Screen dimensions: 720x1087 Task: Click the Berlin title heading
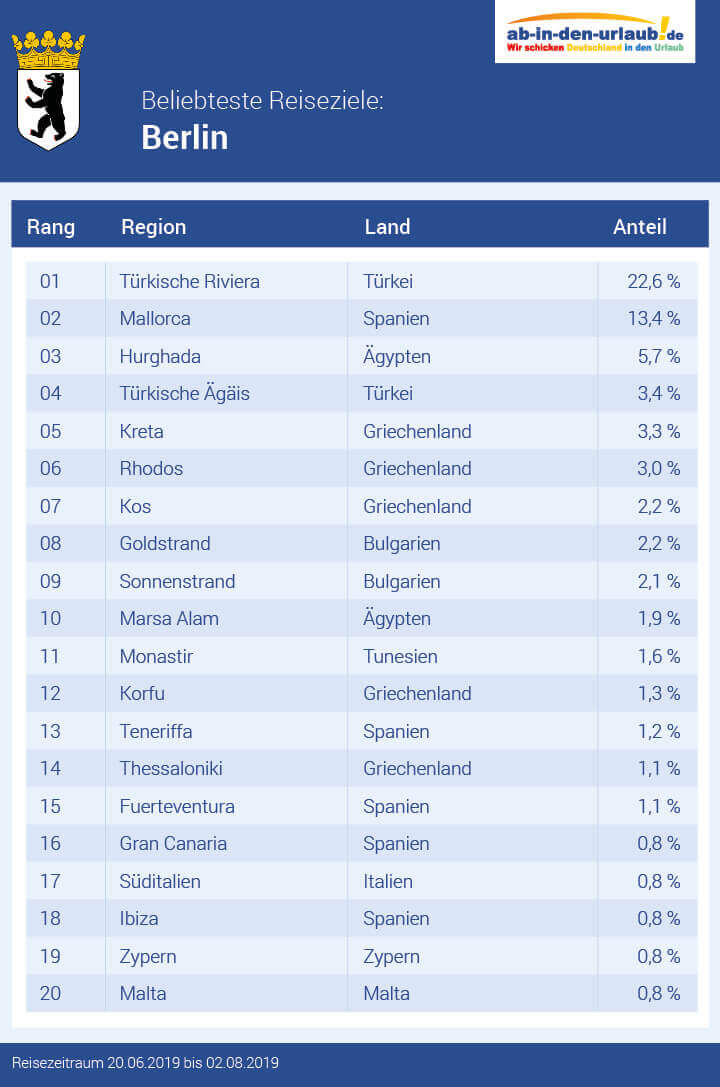[185, 137]
